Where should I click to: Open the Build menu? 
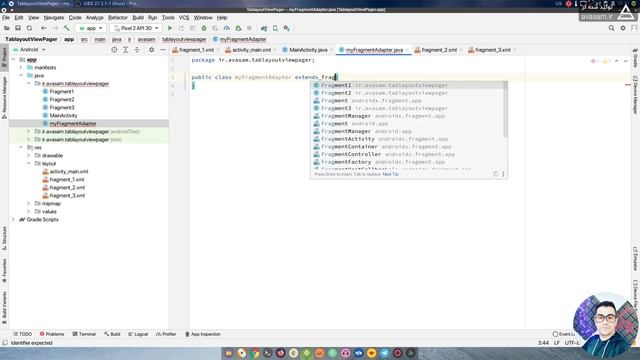(138, 18)
